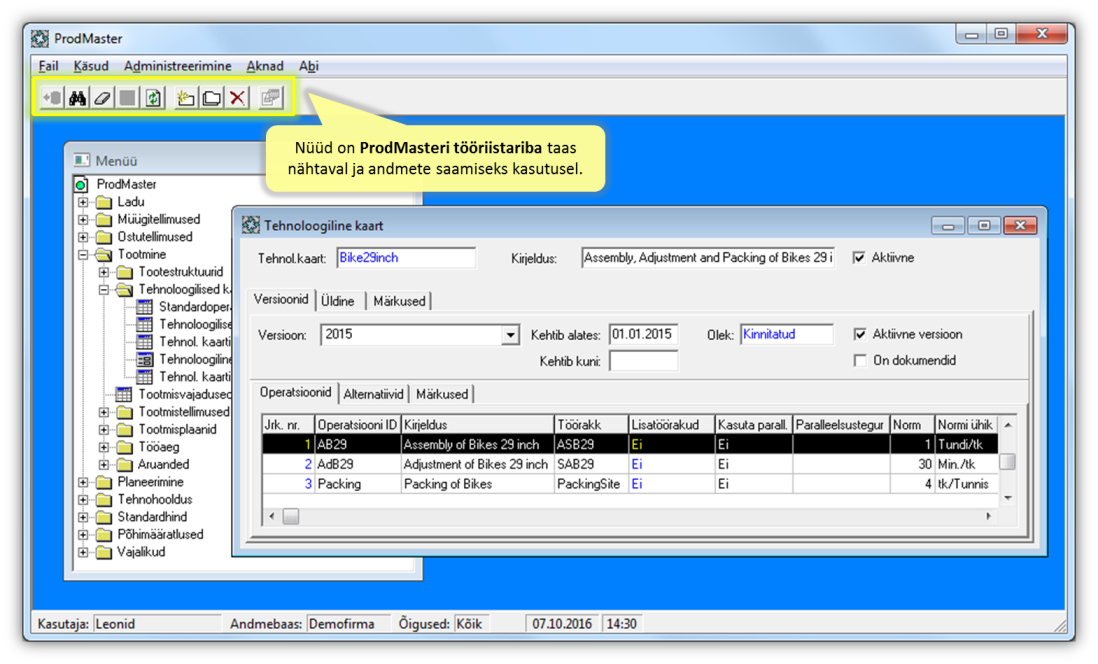This screenshot has width=1098, height=664.
Task: Toggle the Aktiivne versioon checkbox
Action: tap(860, 334)
